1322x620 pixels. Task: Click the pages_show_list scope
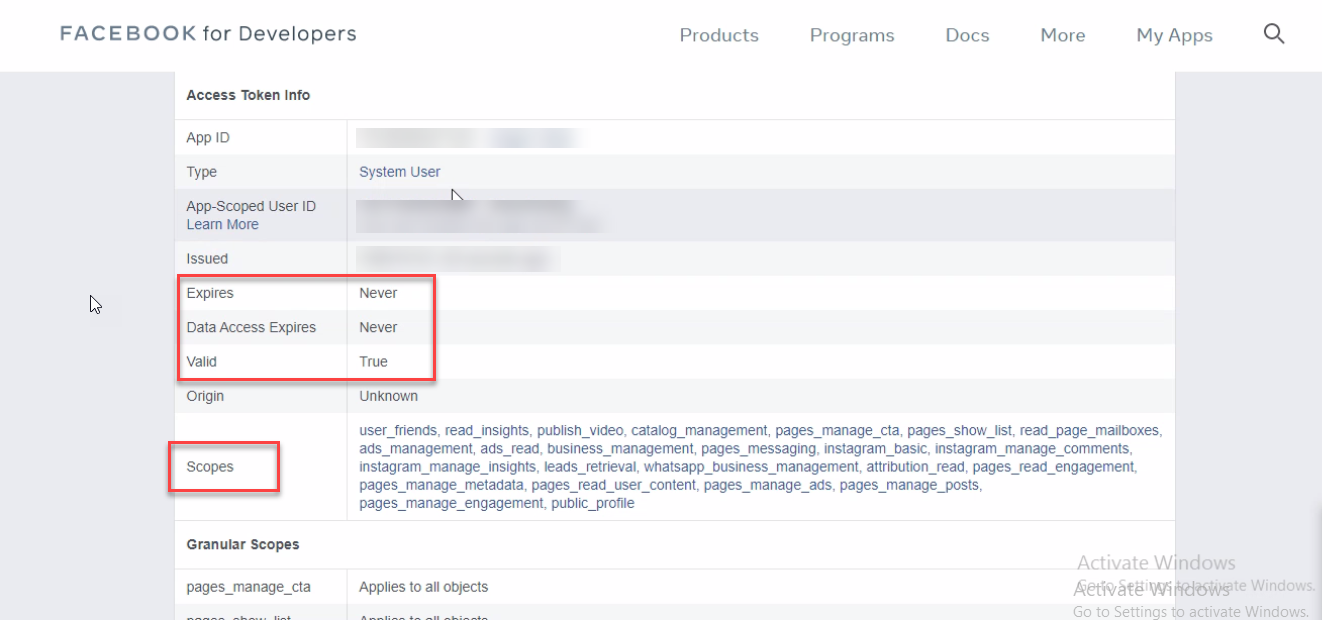(x=959, y=431)
